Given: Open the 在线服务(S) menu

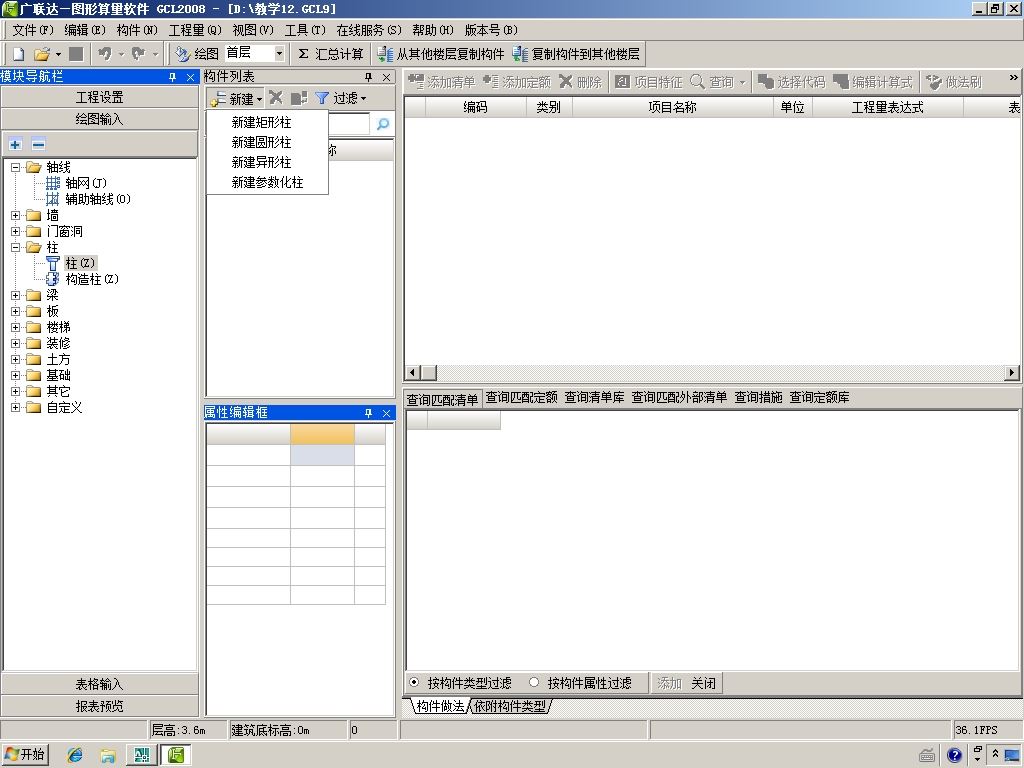Looking at the screenshot, I should (x=369, y=30).
